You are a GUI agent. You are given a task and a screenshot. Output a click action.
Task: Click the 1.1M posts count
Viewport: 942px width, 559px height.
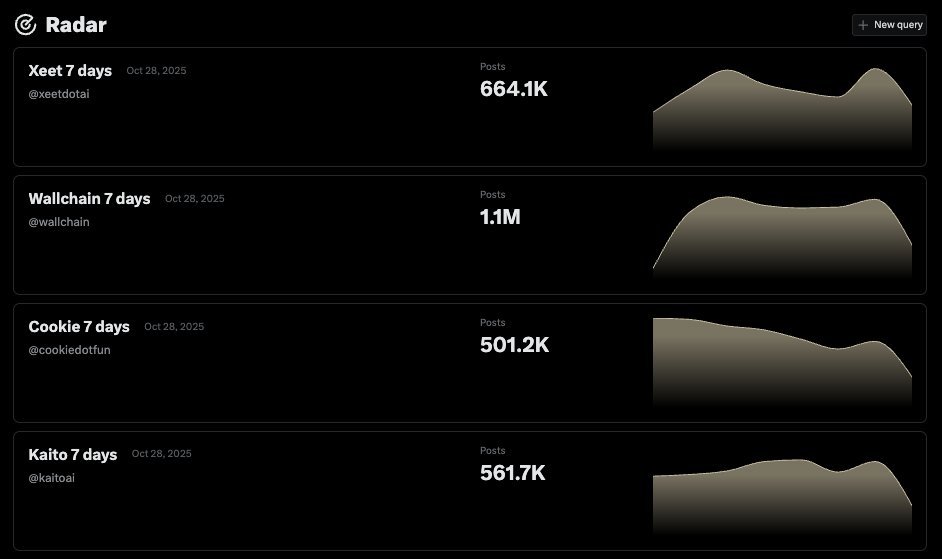point(500,217)
